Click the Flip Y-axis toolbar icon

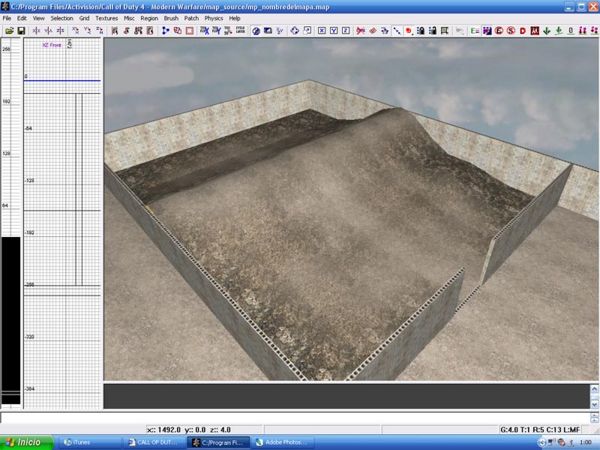[x=48, y=31]
